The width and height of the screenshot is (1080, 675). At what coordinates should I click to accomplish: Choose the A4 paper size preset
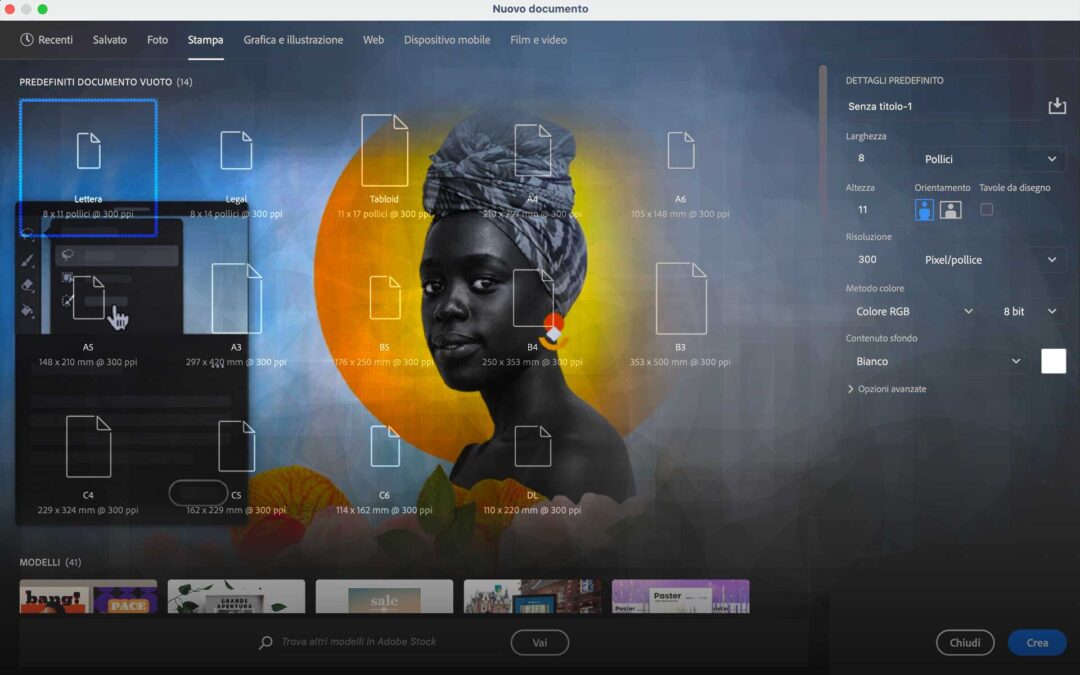point(532,150)
